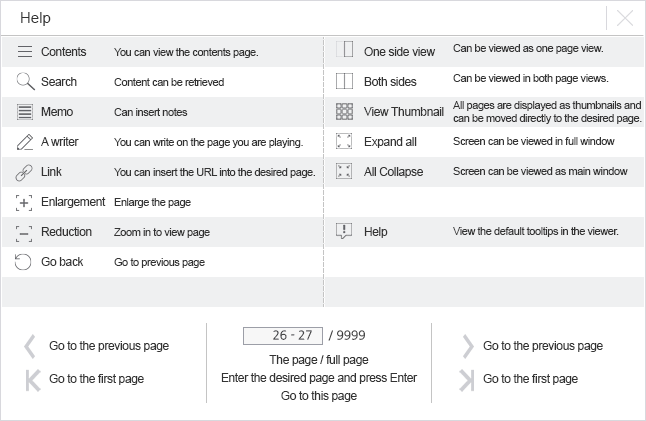Screen dimensions: 646x421
Task: Select the Memo notes icon
Action: pos(25,112)
